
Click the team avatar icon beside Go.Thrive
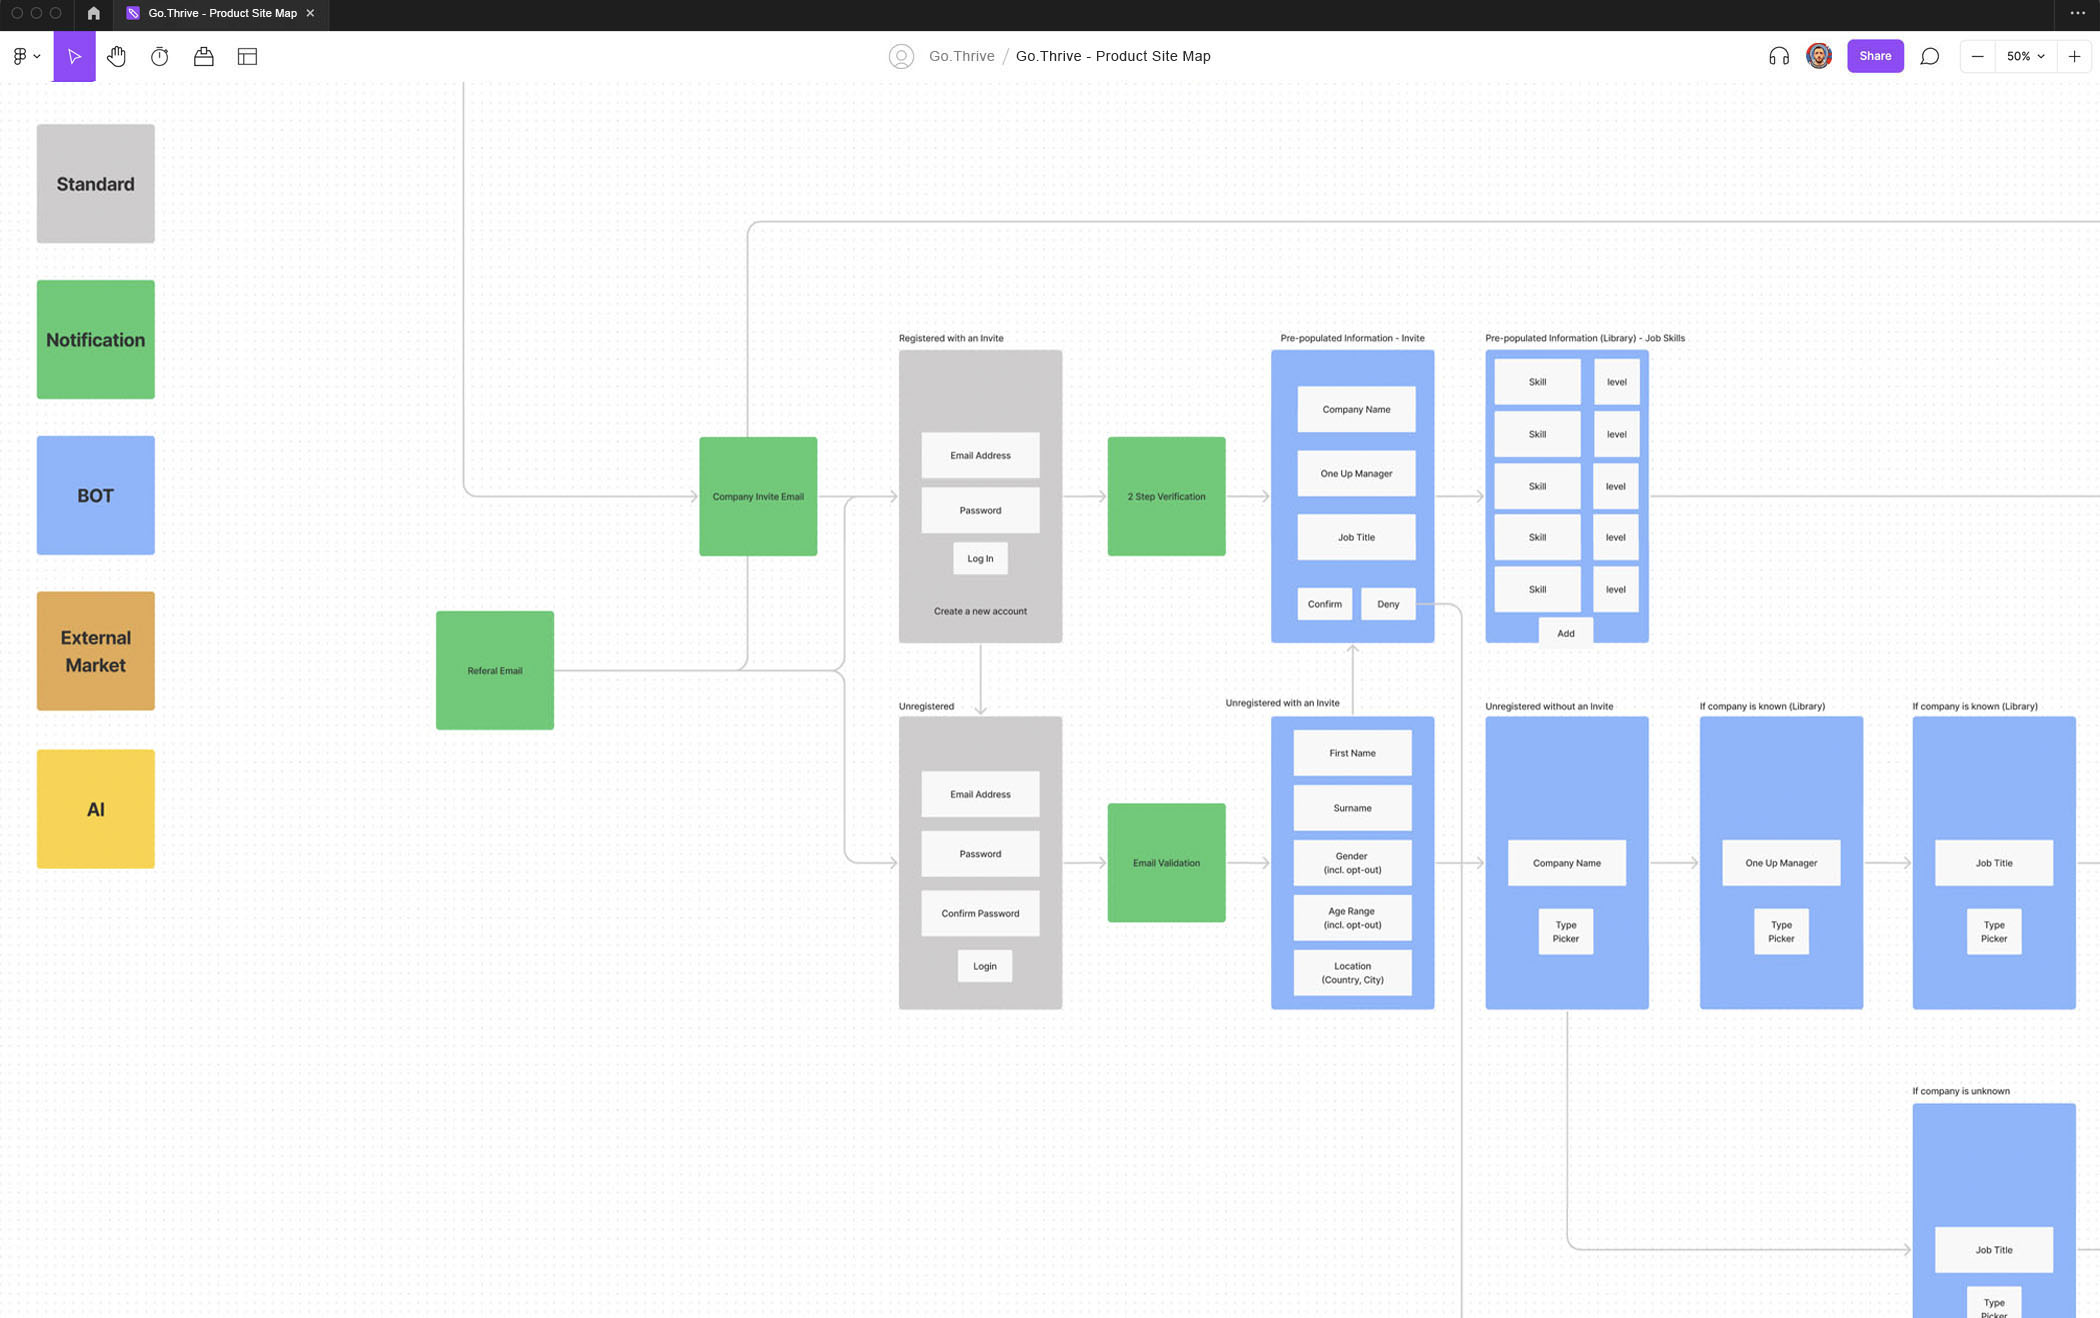[x=901, y=56]
